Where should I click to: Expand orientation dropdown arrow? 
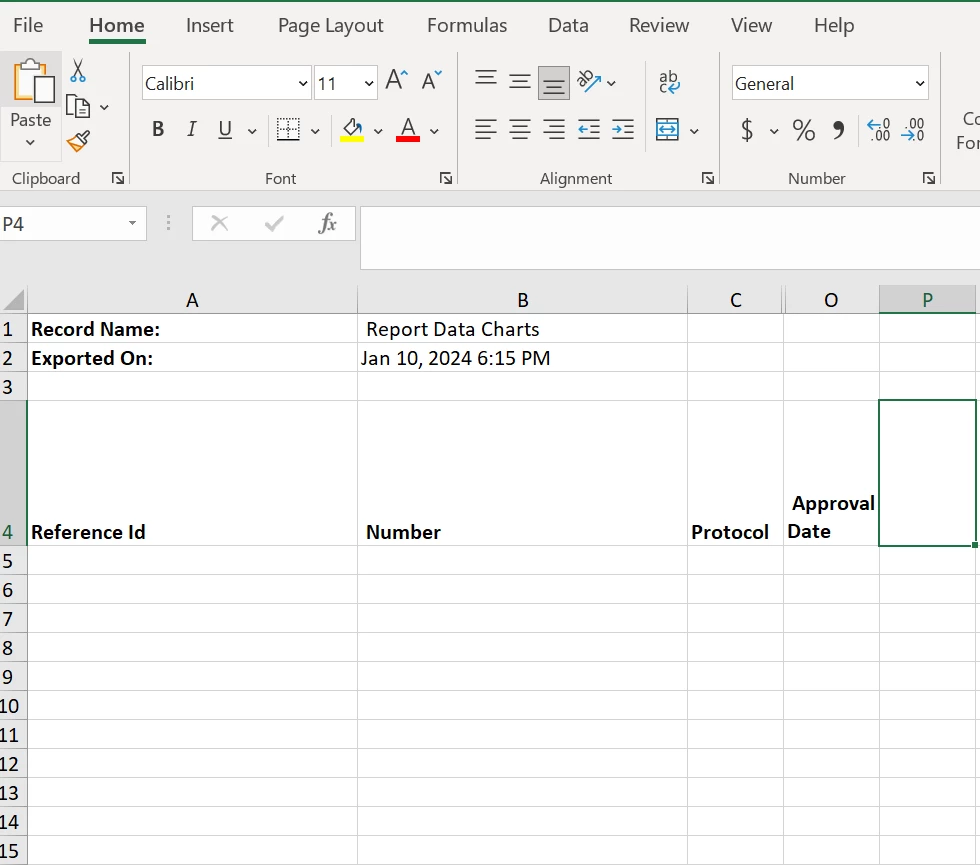(611, 82)
